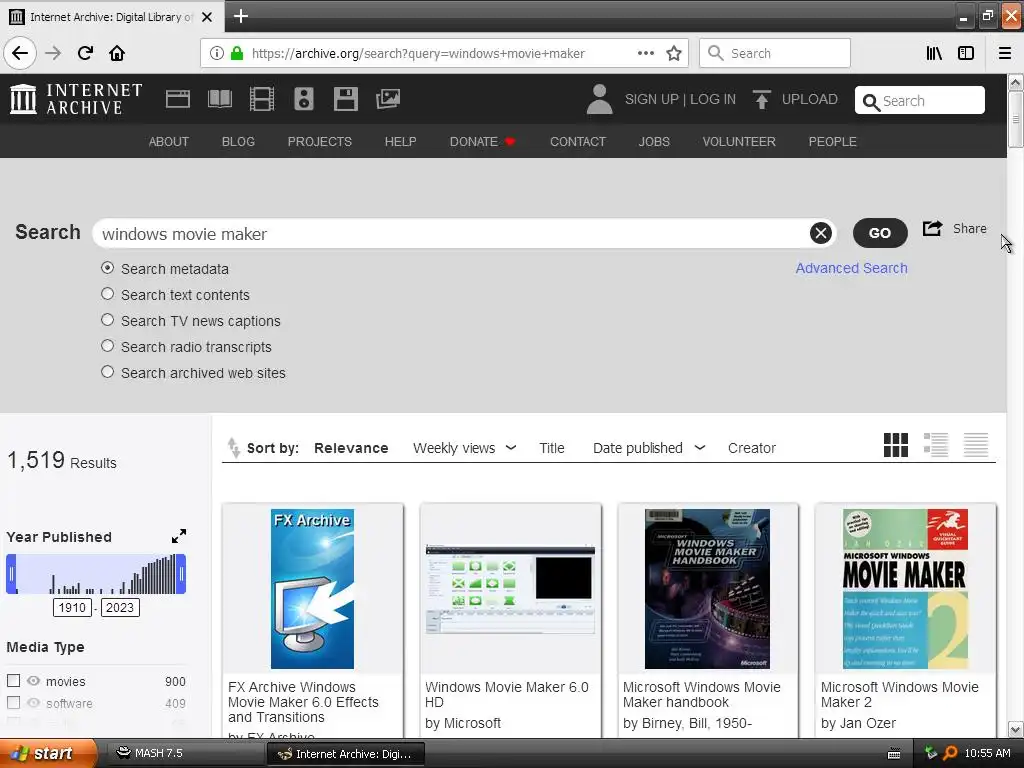1024x768 pixels.
Task: Click the Share icon
Action: [x=932, y=228]
